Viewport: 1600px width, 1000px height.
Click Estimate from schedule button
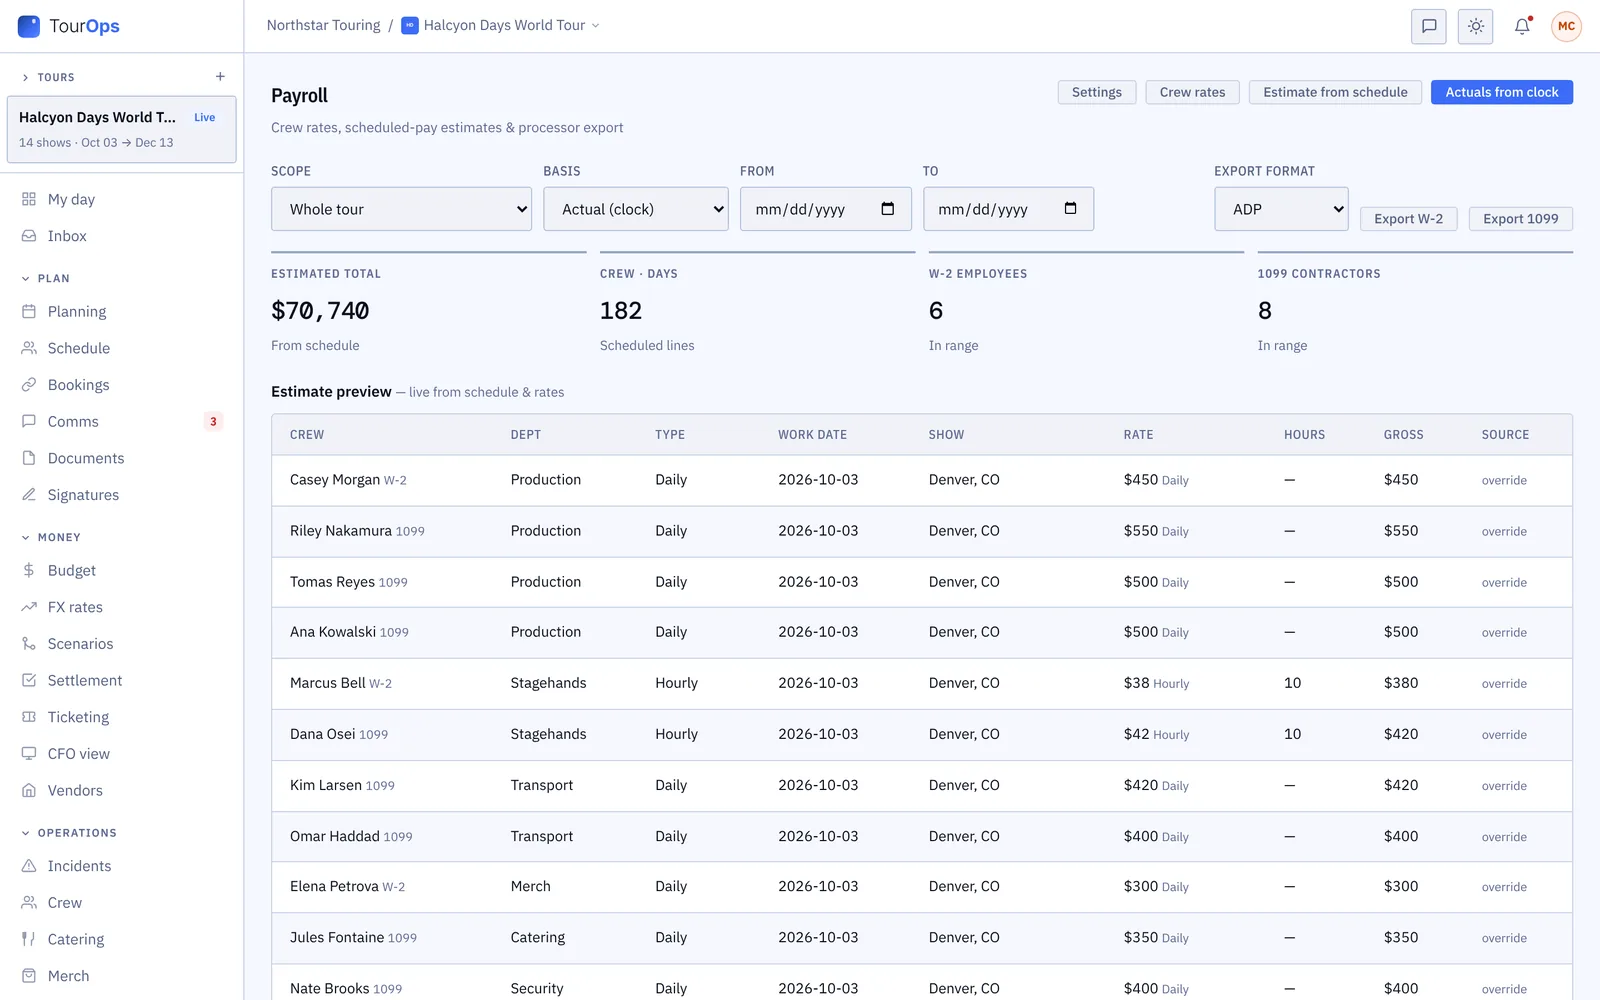pos(1335,92)
